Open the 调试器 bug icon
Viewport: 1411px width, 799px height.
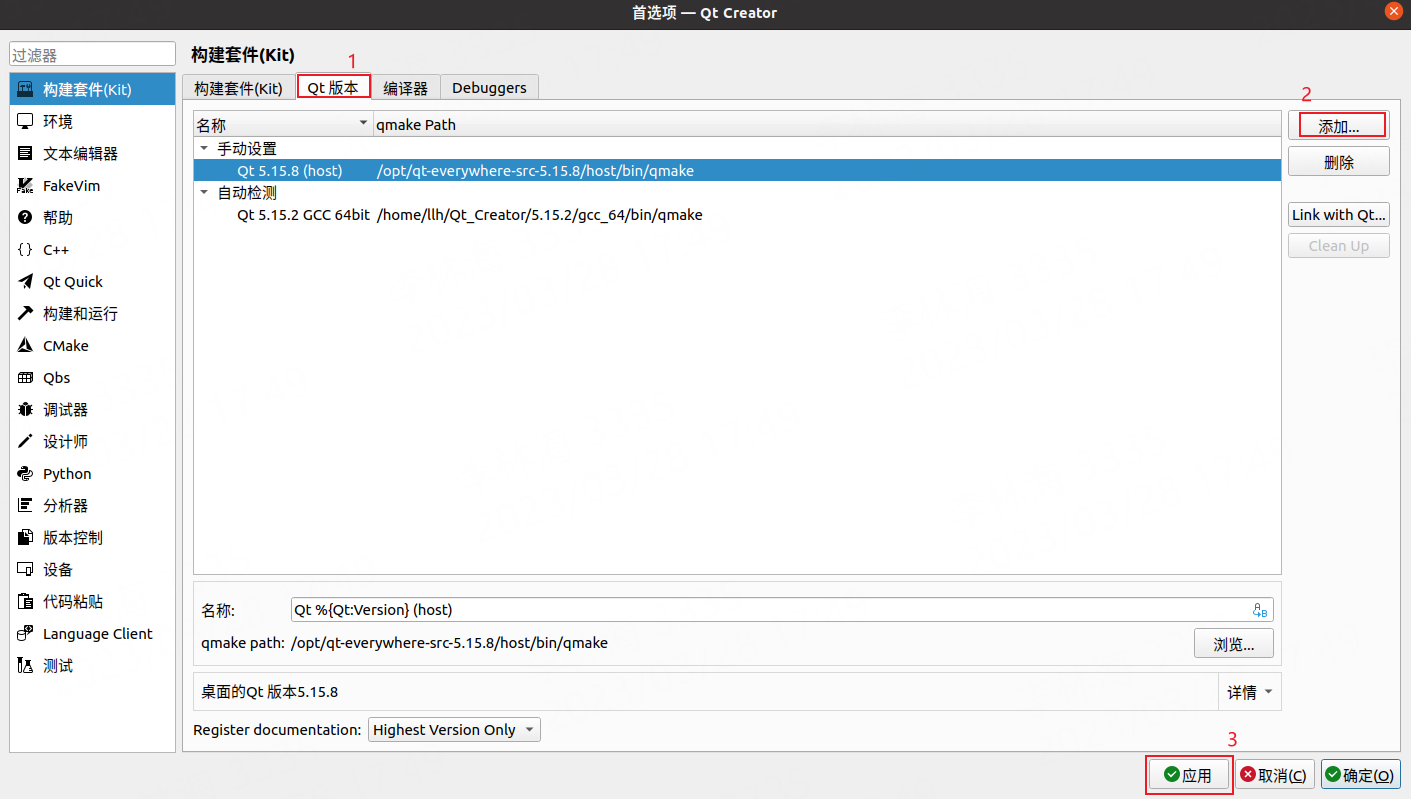tap(26, 410)
